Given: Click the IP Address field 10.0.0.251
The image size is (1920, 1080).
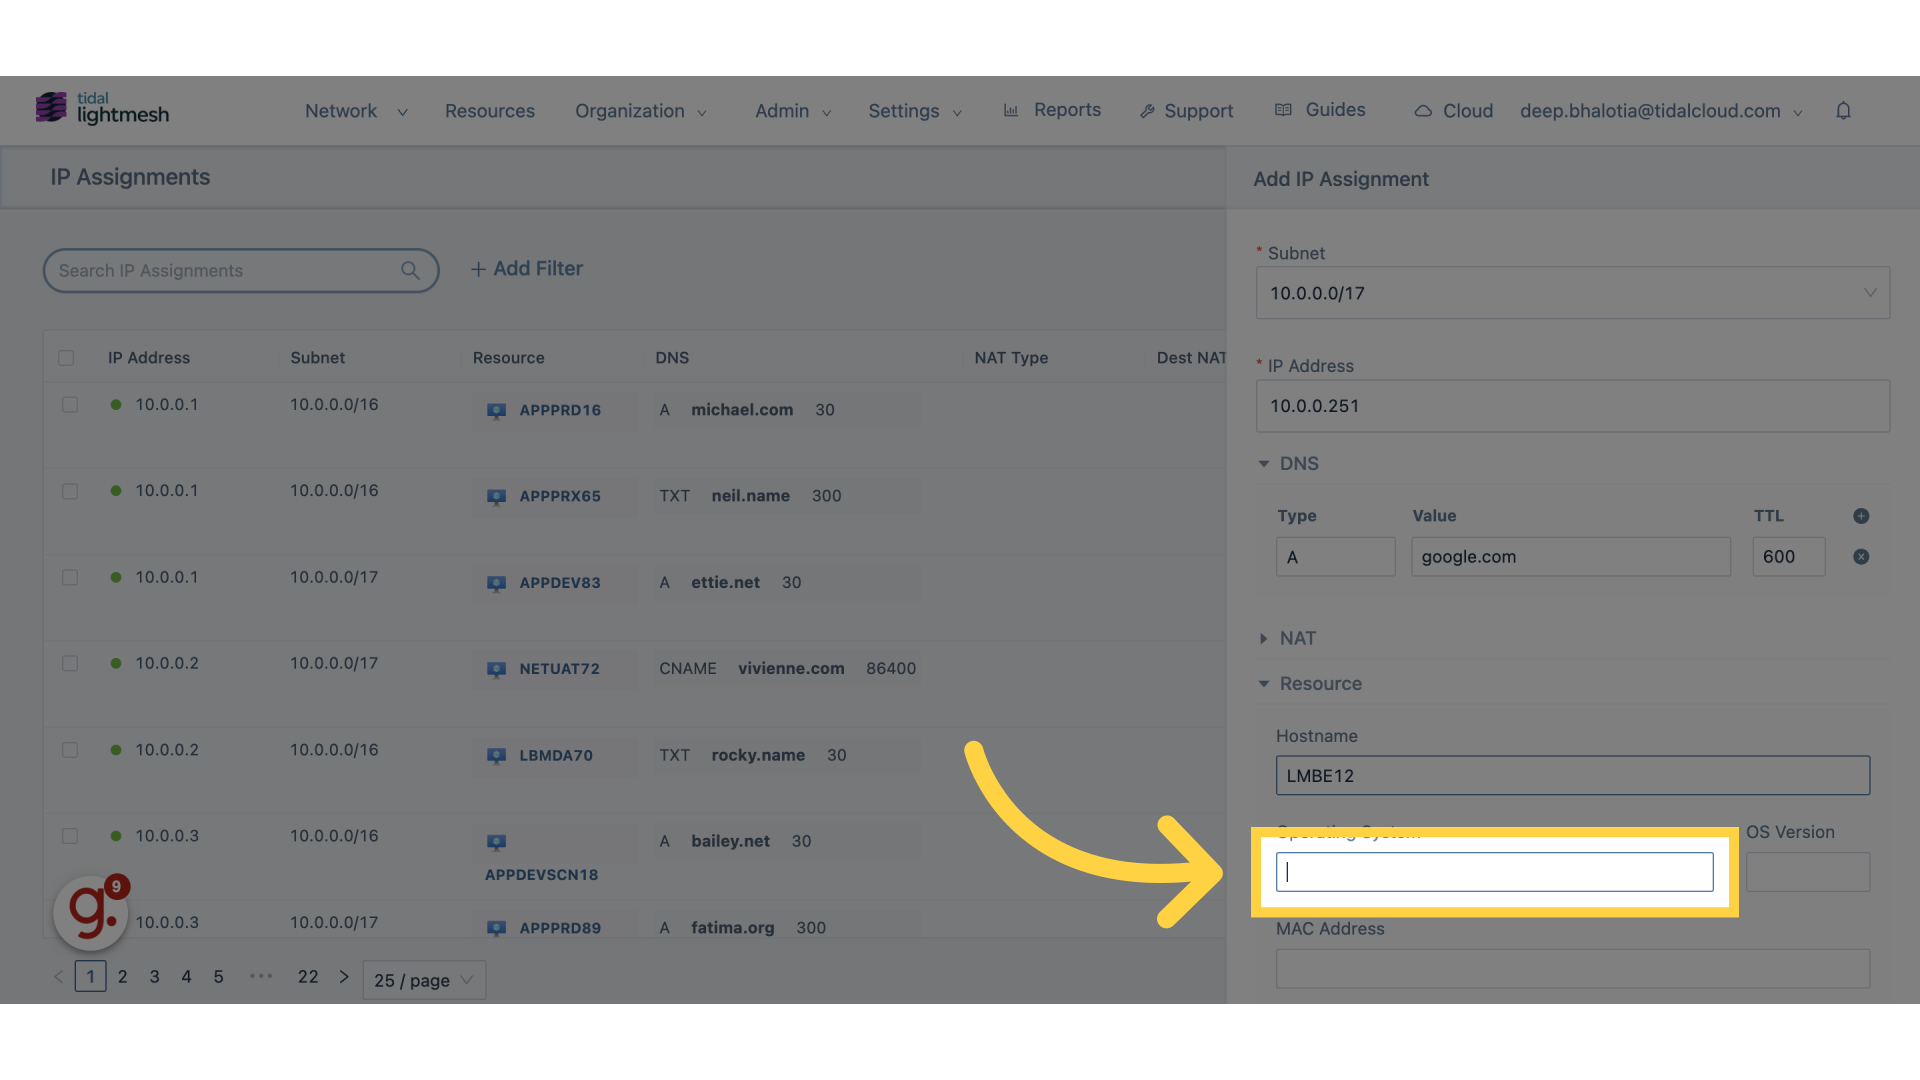Looking at the screenshot, I should point(1572,406).
